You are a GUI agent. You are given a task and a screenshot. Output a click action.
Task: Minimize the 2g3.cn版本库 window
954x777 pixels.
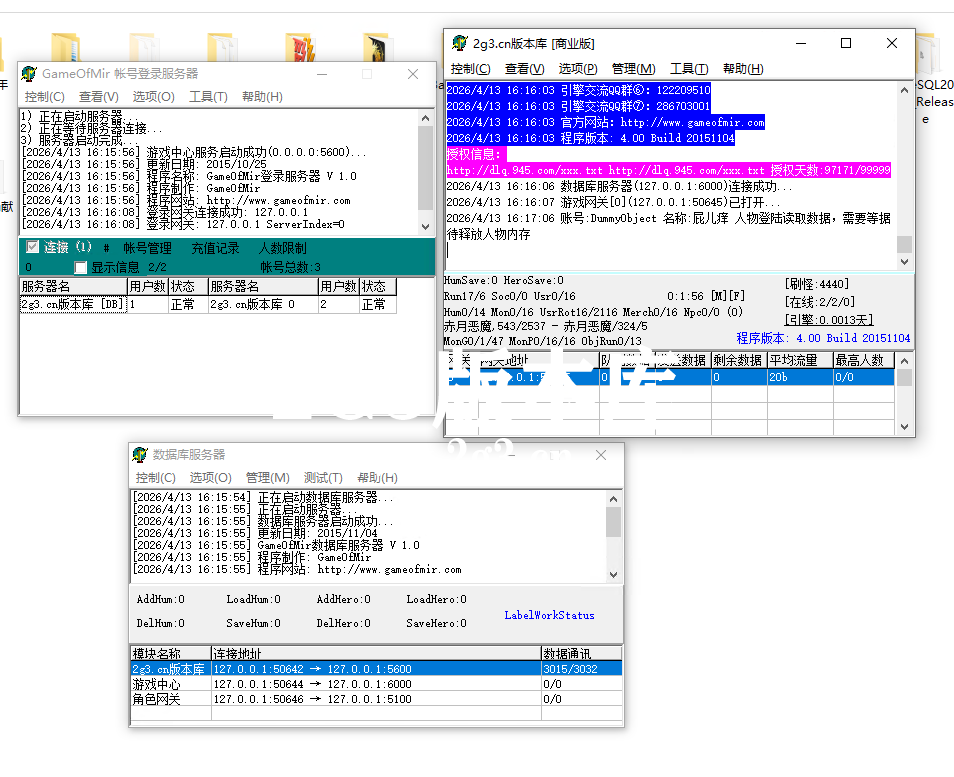pyautogui.click(x=800, y=43)
